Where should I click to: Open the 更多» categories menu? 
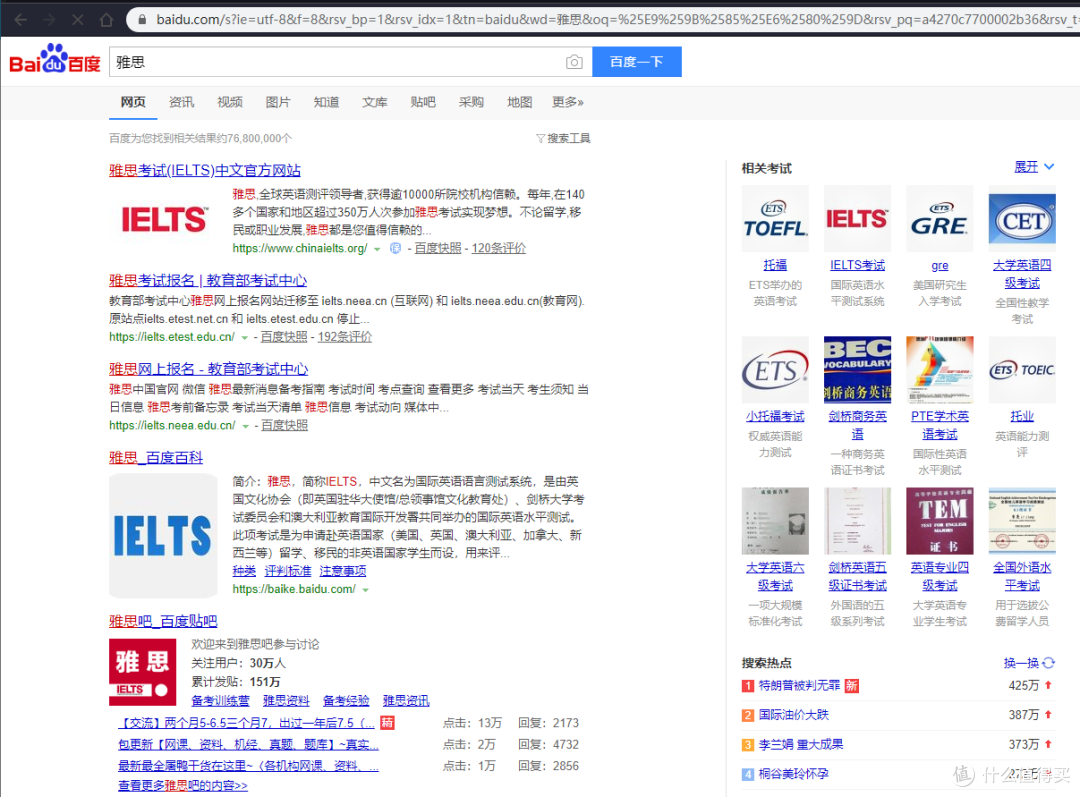tap(568, 102)
